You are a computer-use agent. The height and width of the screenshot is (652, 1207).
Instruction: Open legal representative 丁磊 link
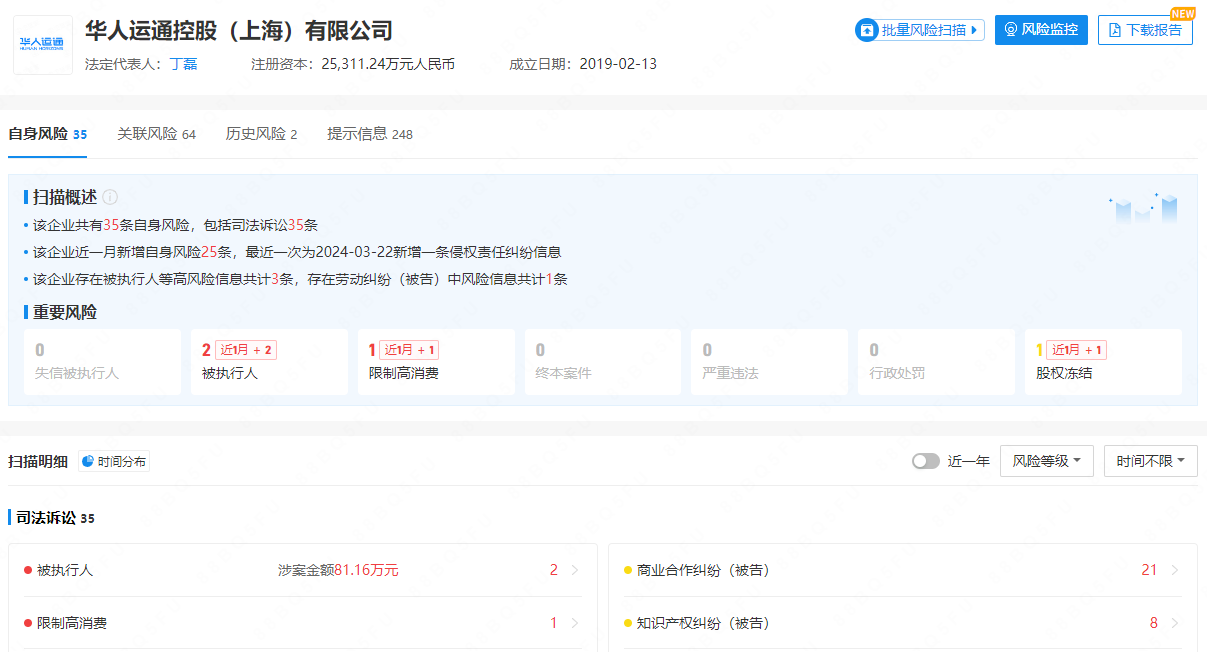tap(183, 64)
